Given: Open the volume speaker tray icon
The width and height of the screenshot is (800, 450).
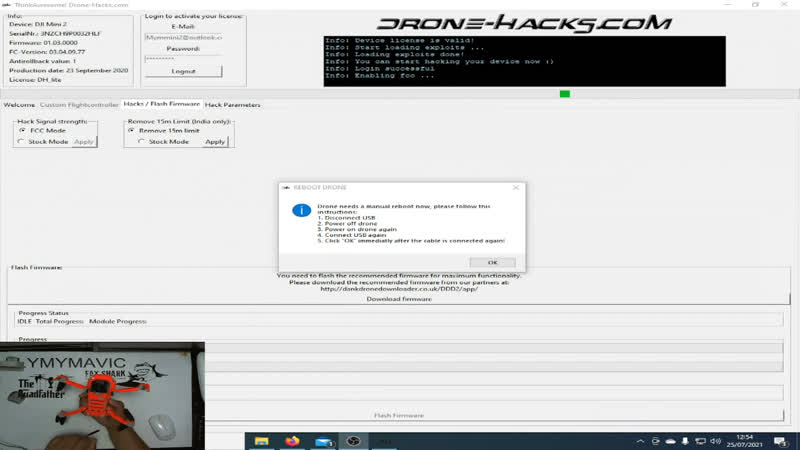Looking at the screenshot, I should coord(715,441).
